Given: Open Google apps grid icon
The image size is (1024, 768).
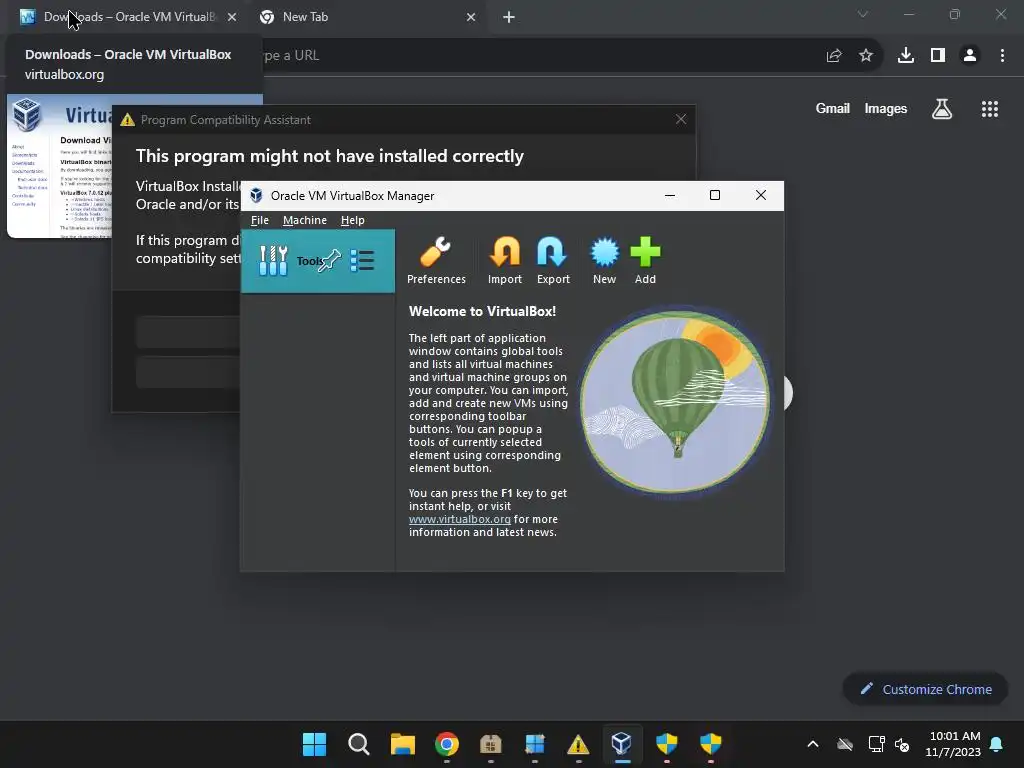Looking at the screenshot, I should coord(990,109).
